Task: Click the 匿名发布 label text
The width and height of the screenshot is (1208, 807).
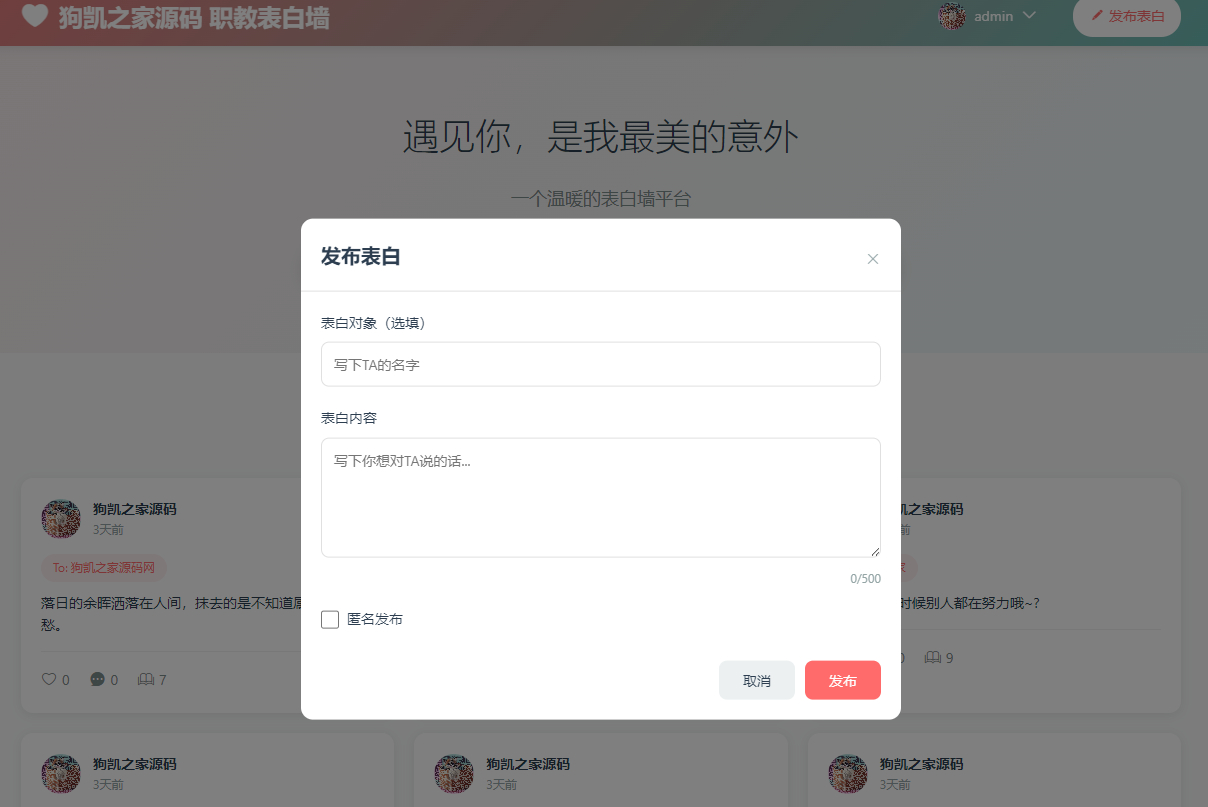Action: tap(375, 620)
